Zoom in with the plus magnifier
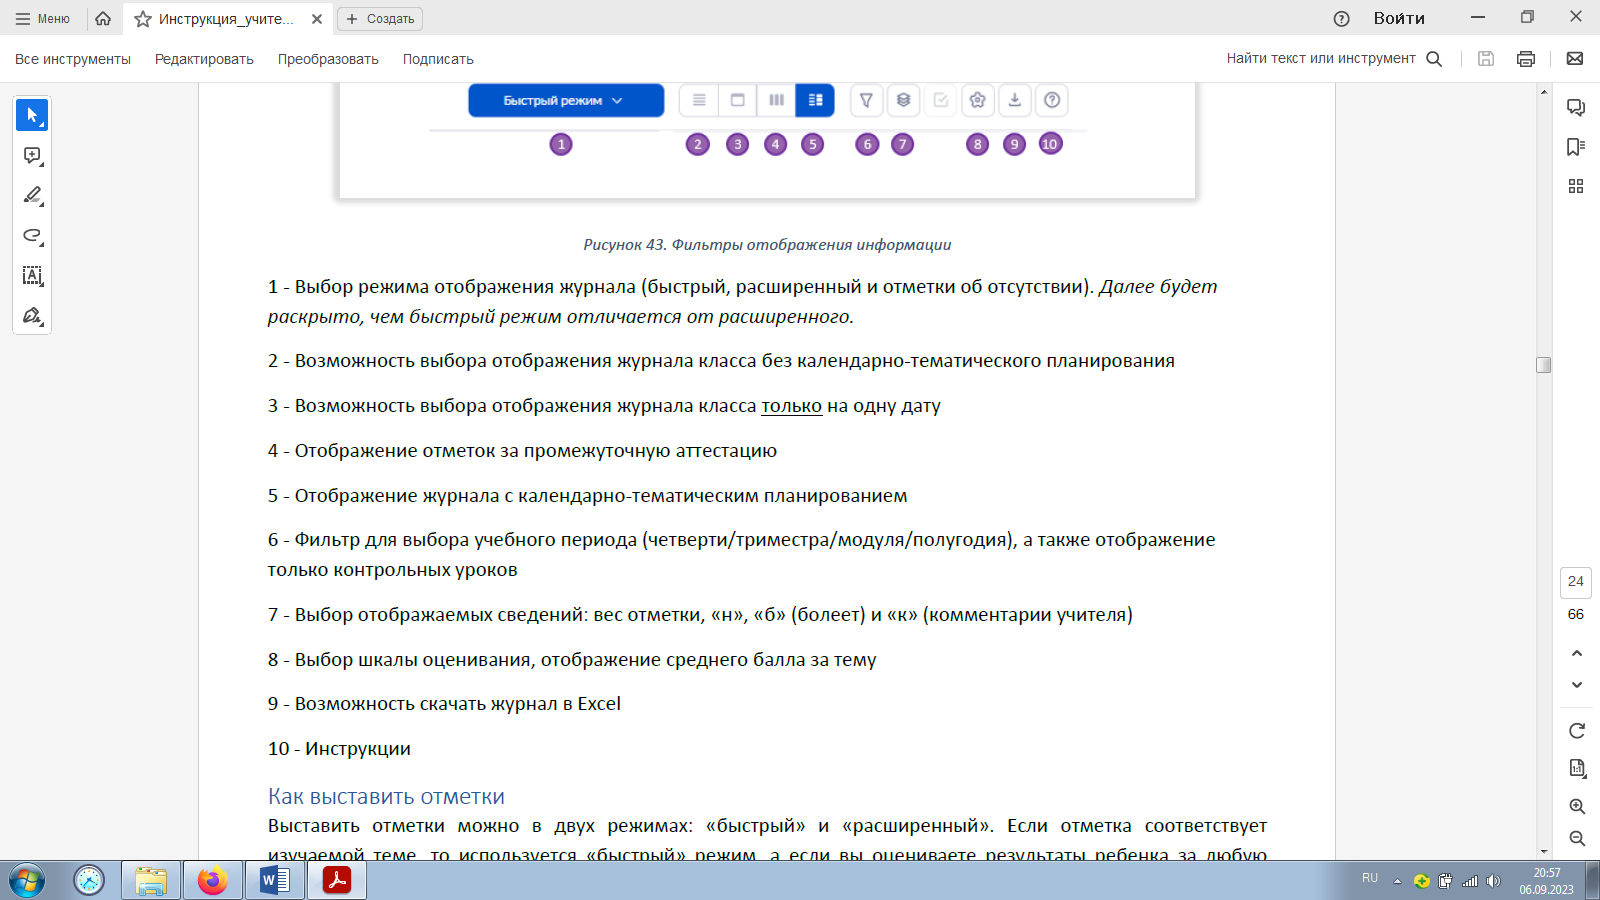Image resolution: width=1600 pixels, height=900 pixels. point(1577,806)
